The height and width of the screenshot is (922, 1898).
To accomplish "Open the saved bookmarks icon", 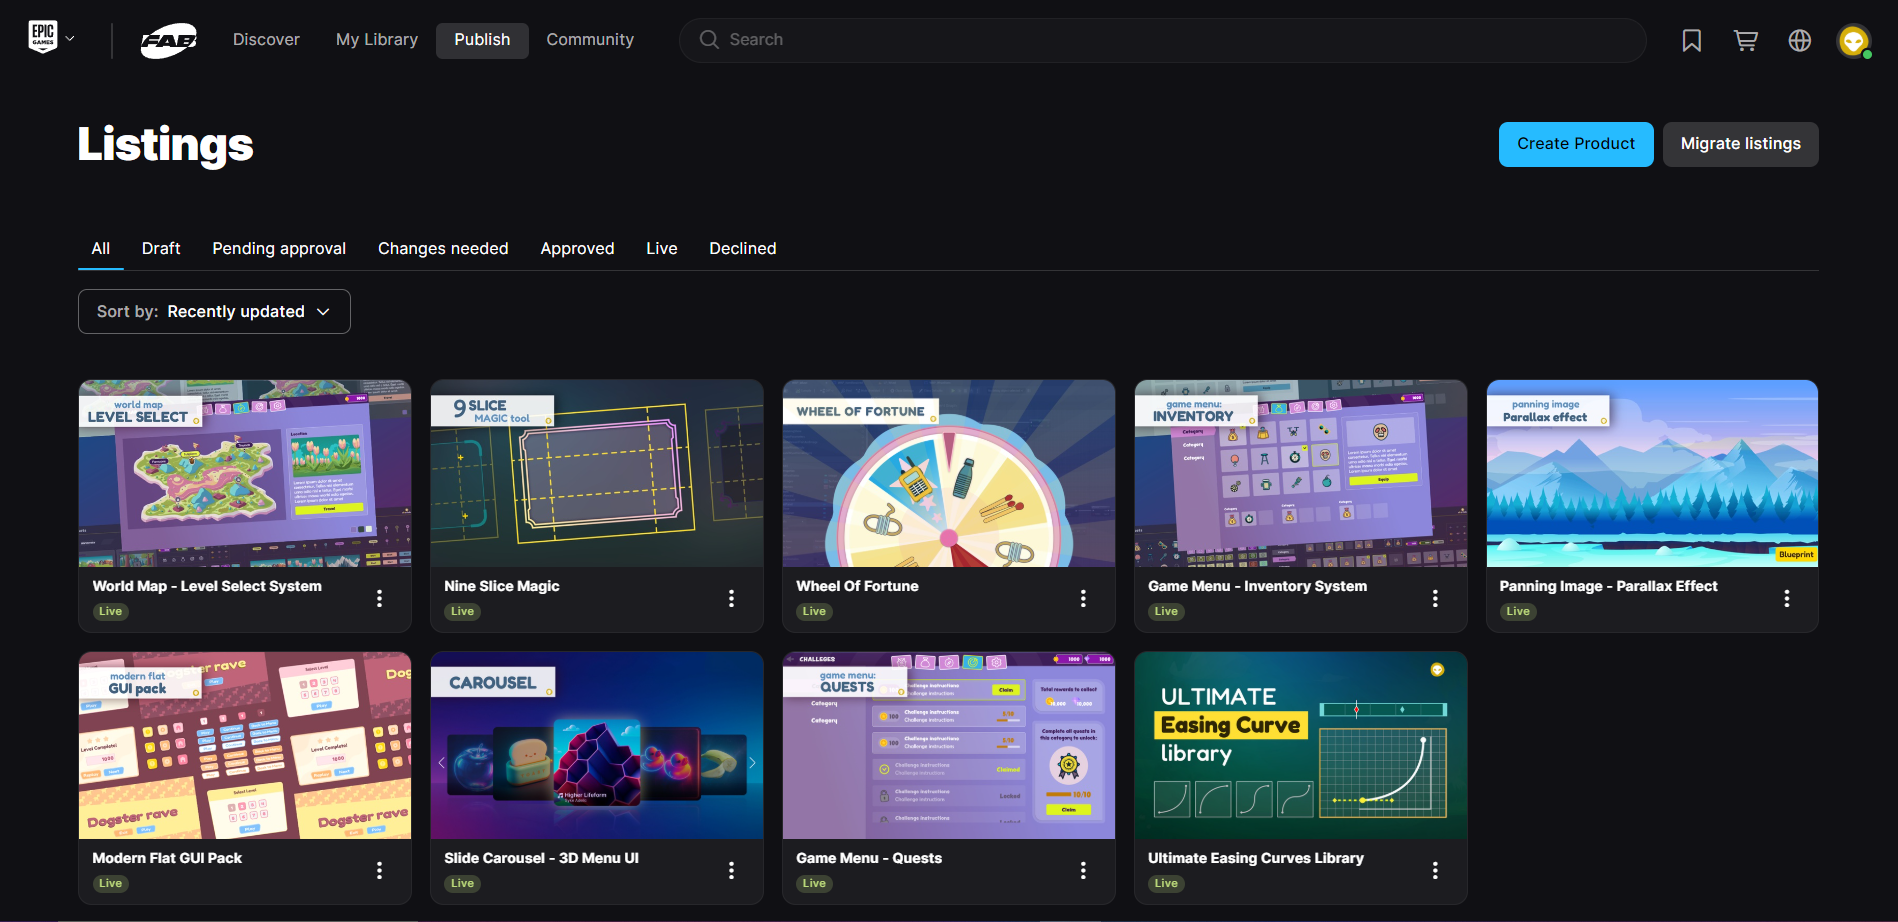I will tap(1691, 40).
